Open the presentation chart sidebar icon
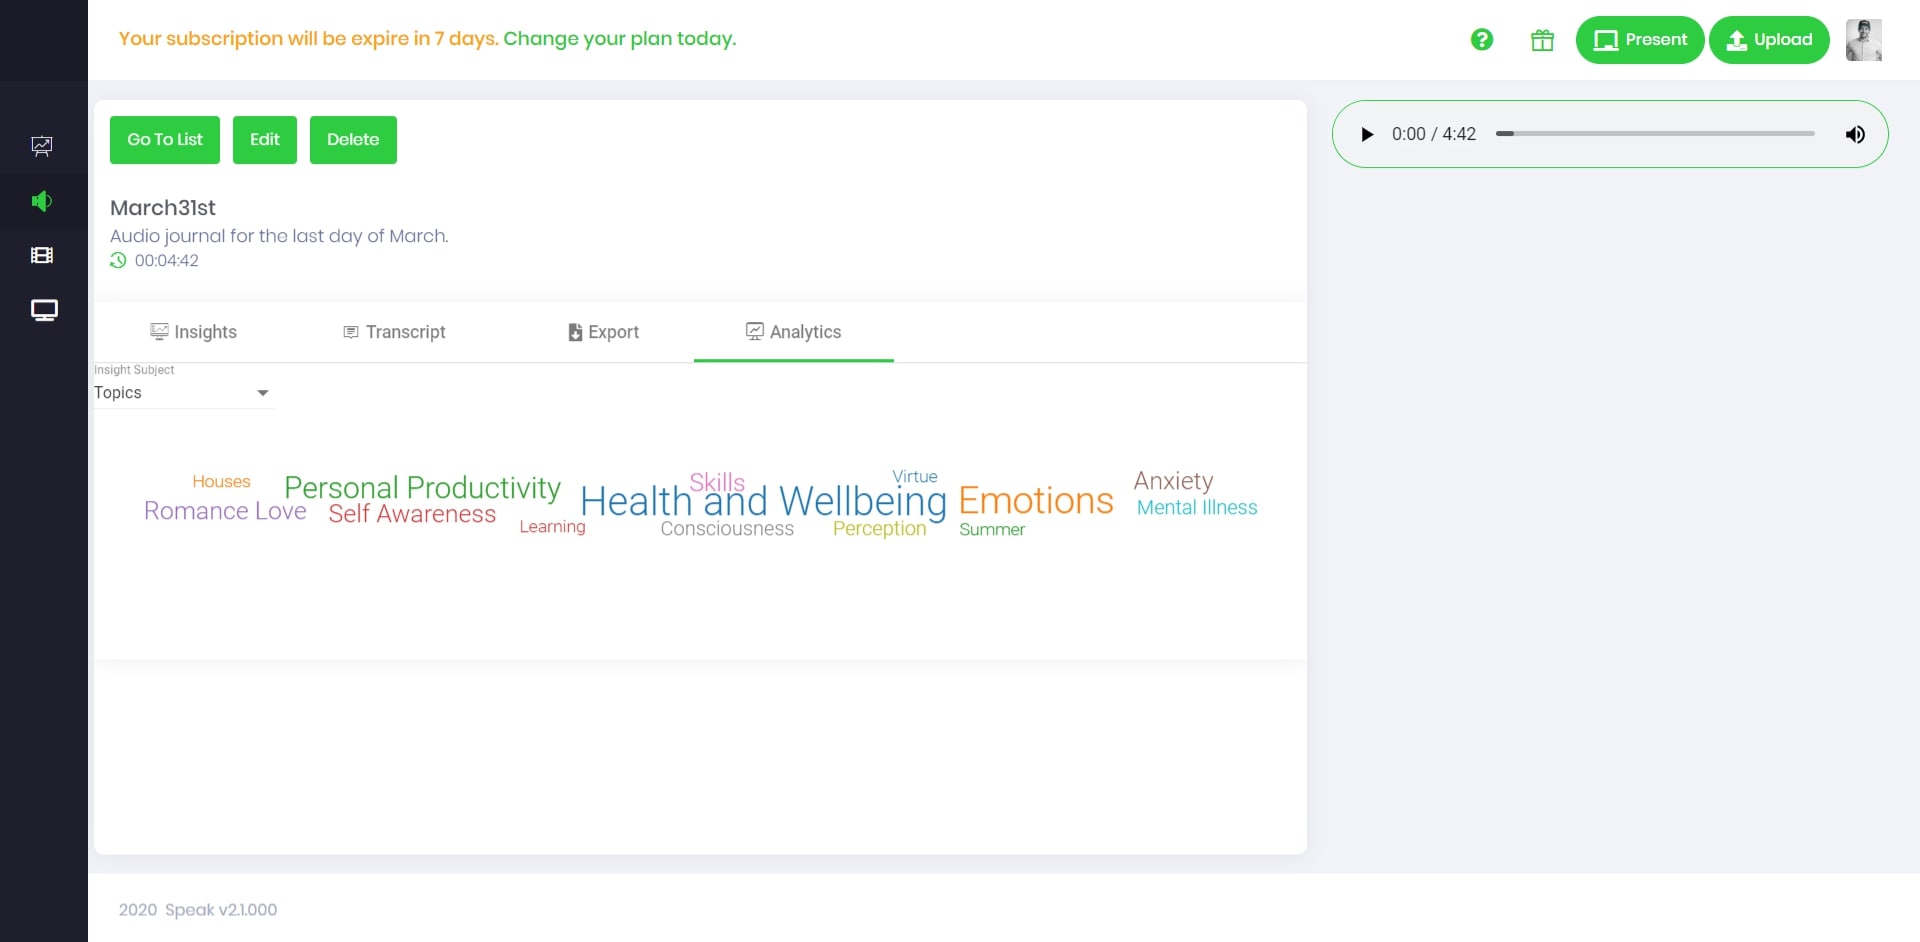 42,146
